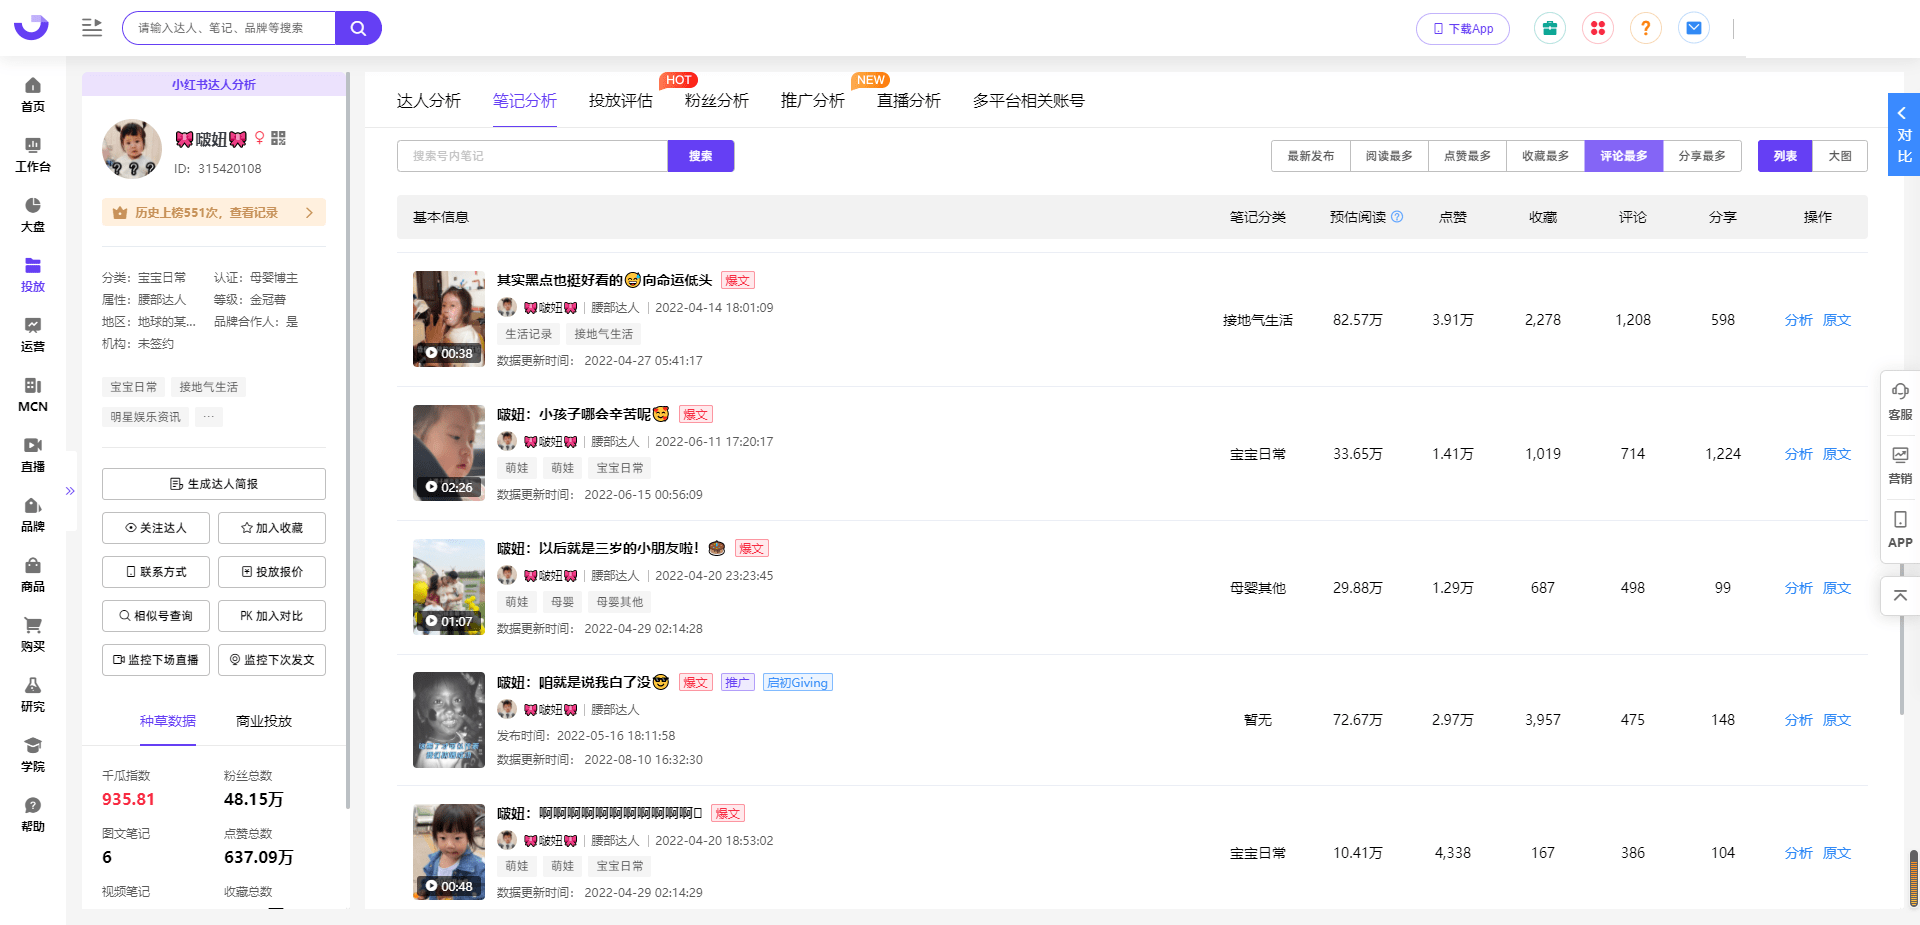Switch to 大图 large image view

(x=1840, y=156)
